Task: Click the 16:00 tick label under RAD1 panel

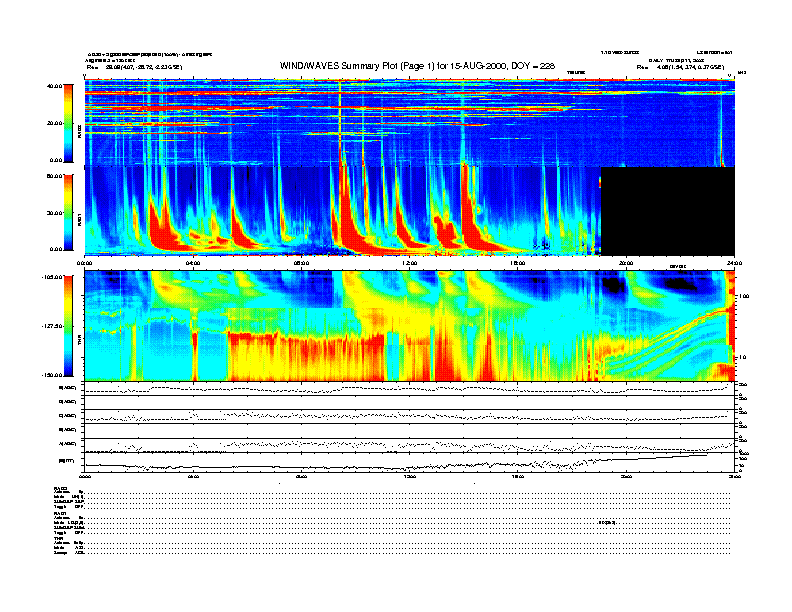Action: coord(518,263)
